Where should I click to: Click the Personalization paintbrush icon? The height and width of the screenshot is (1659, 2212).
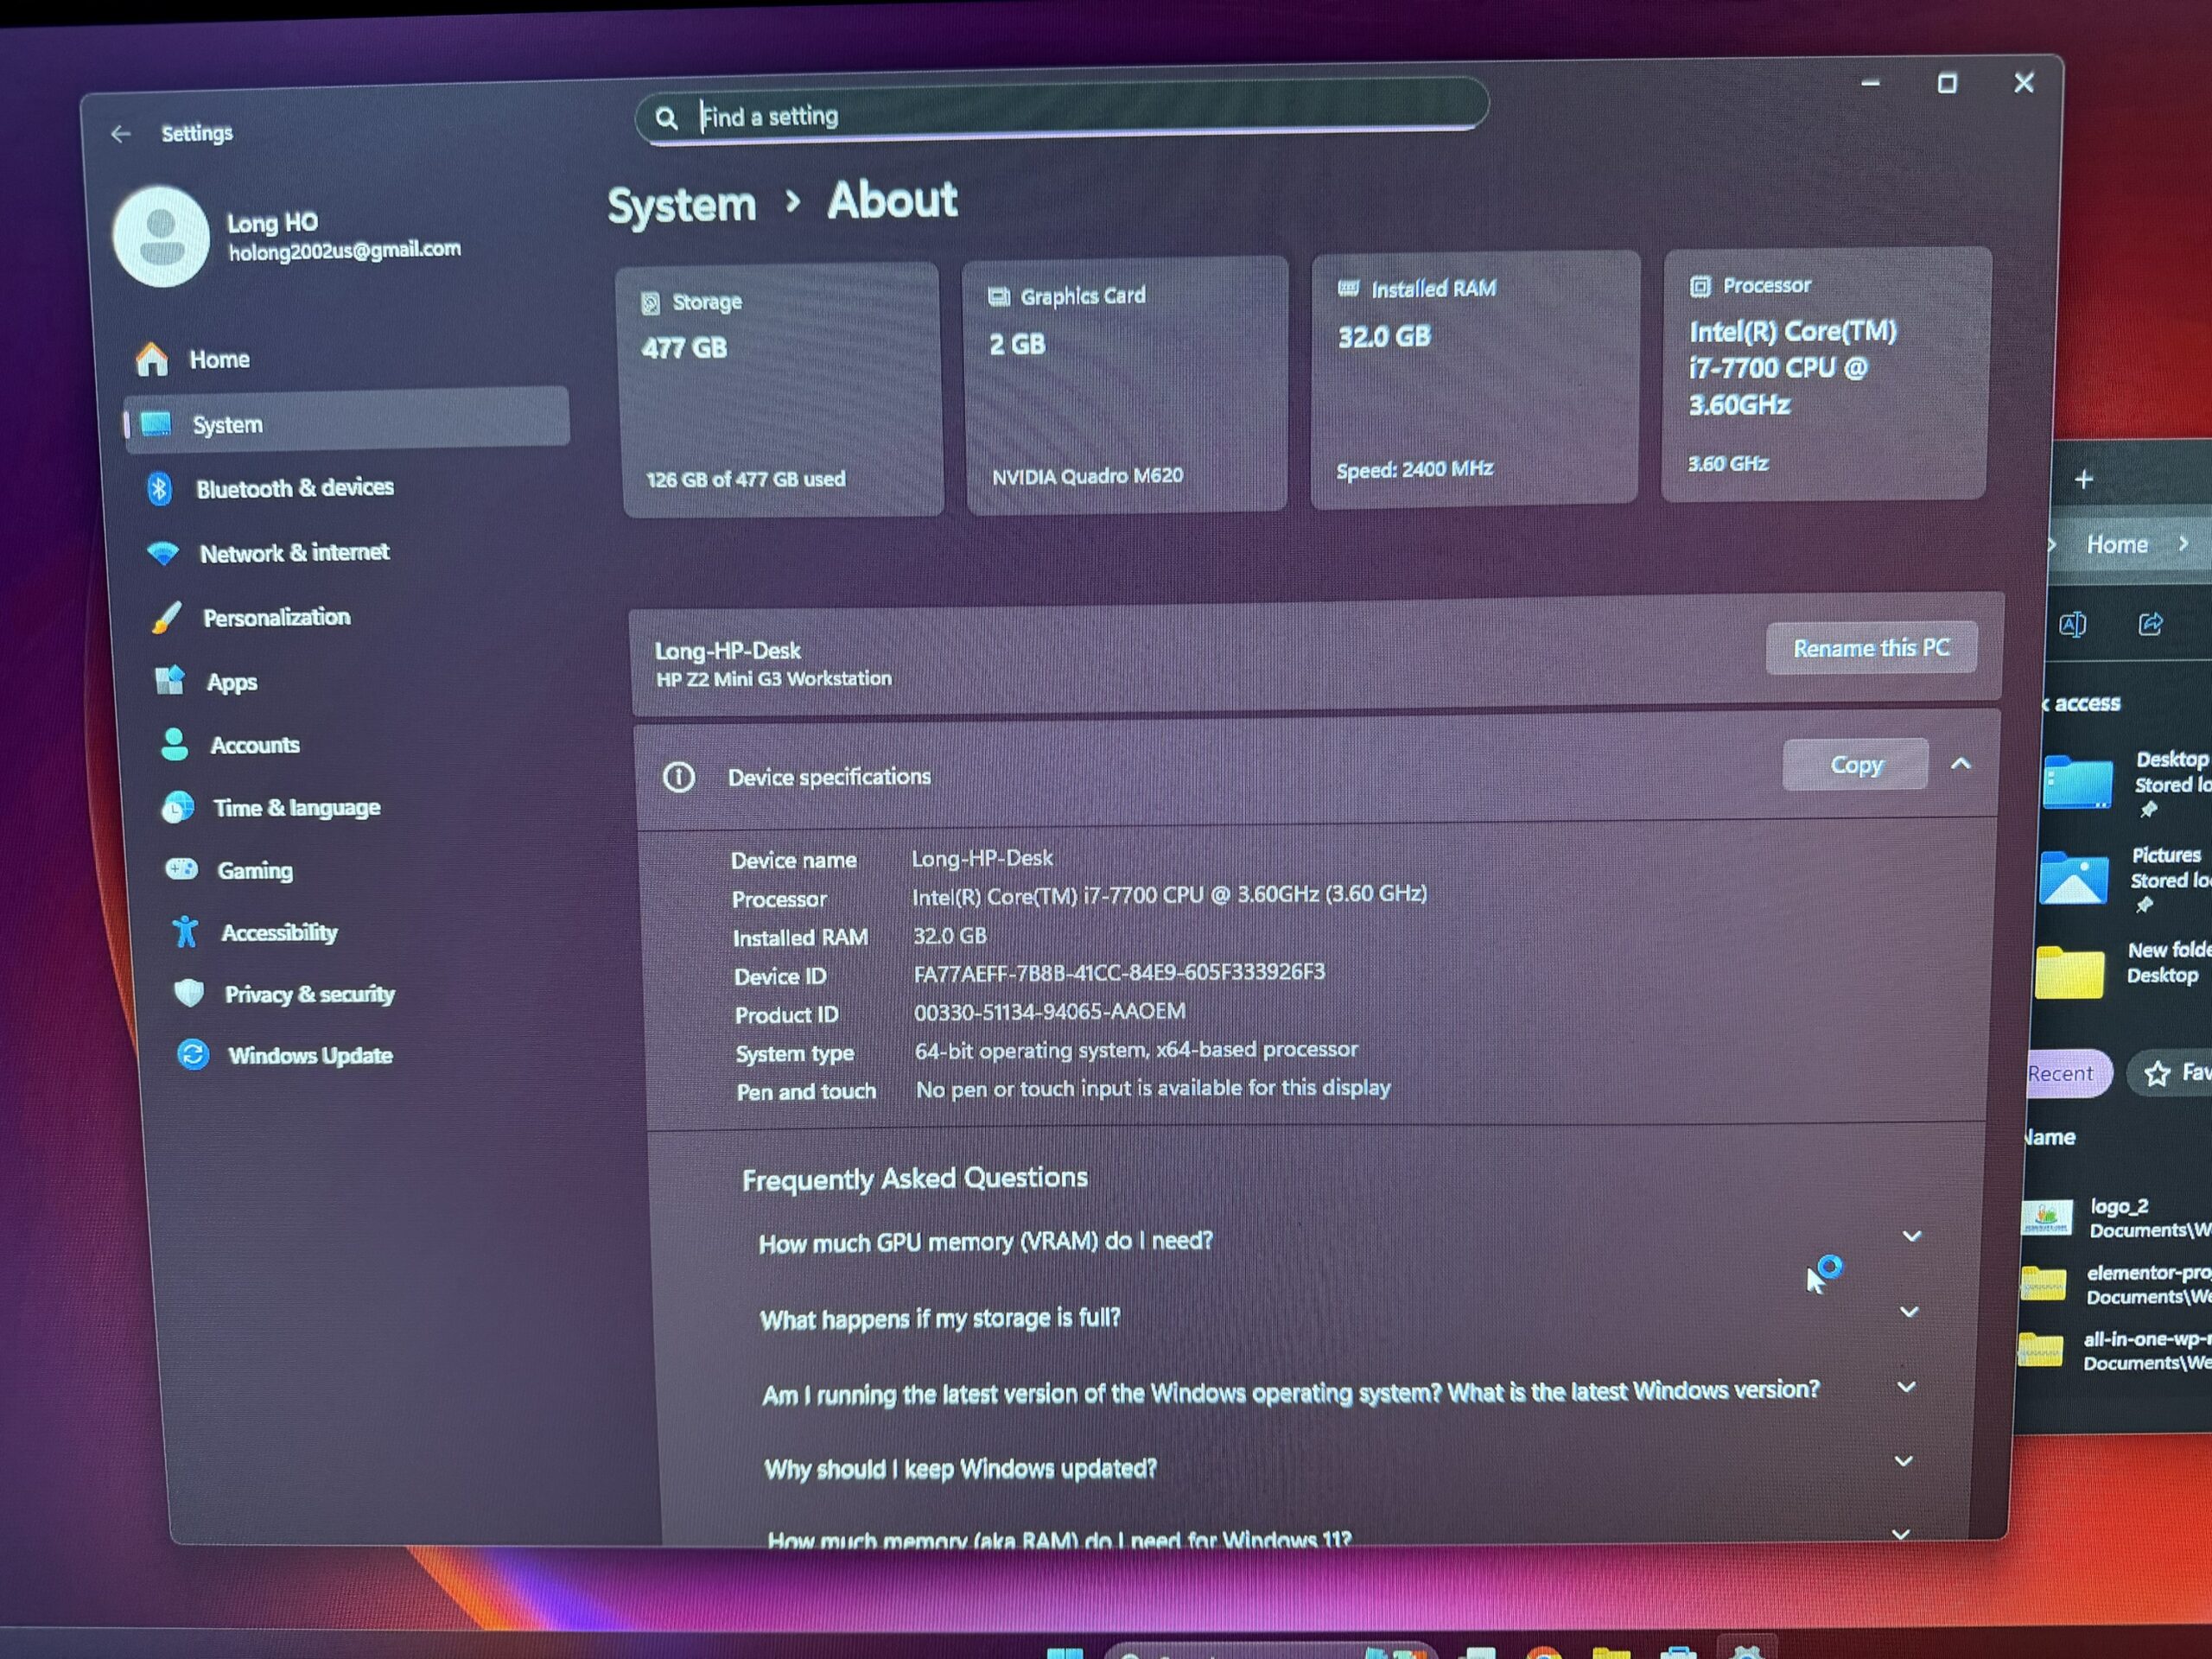[x=166, y=618]
